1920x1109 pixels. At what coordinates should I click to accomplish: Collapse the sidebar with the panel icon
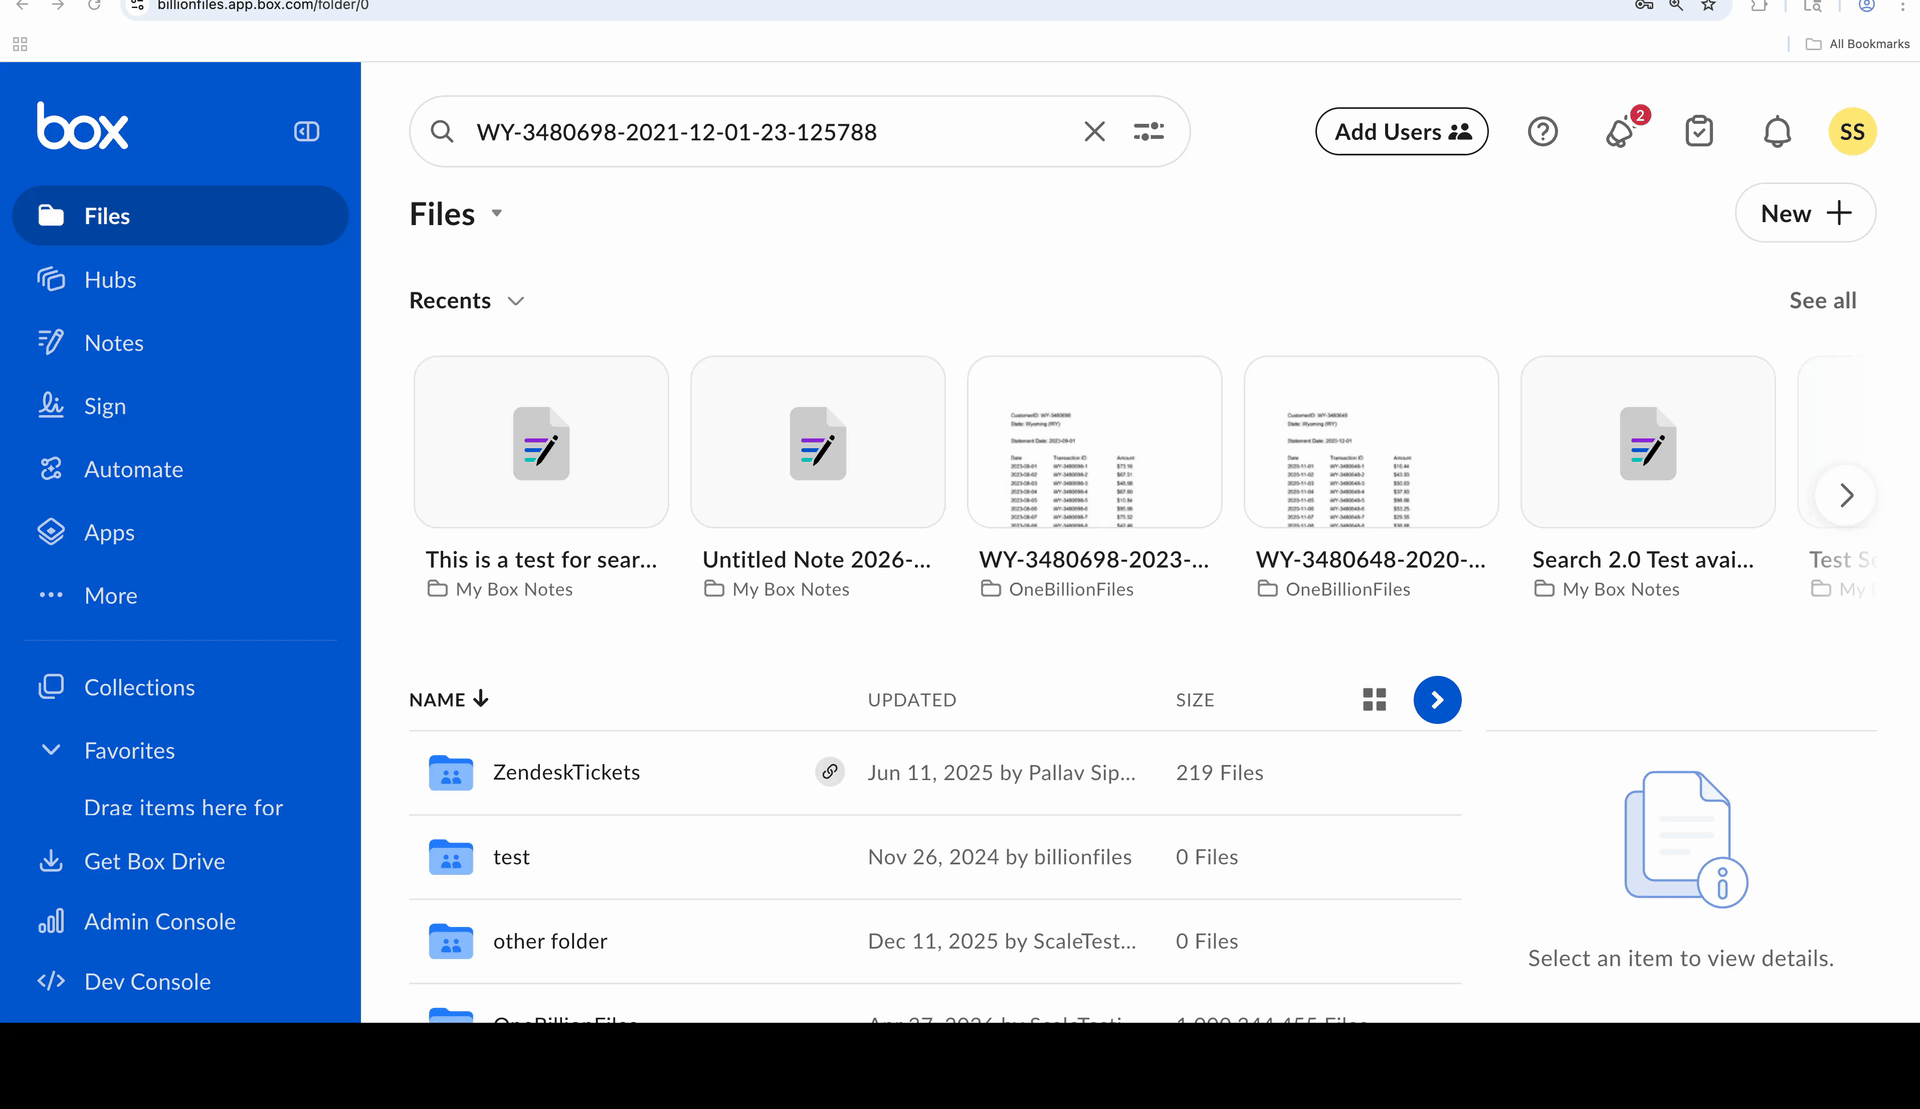307,132
